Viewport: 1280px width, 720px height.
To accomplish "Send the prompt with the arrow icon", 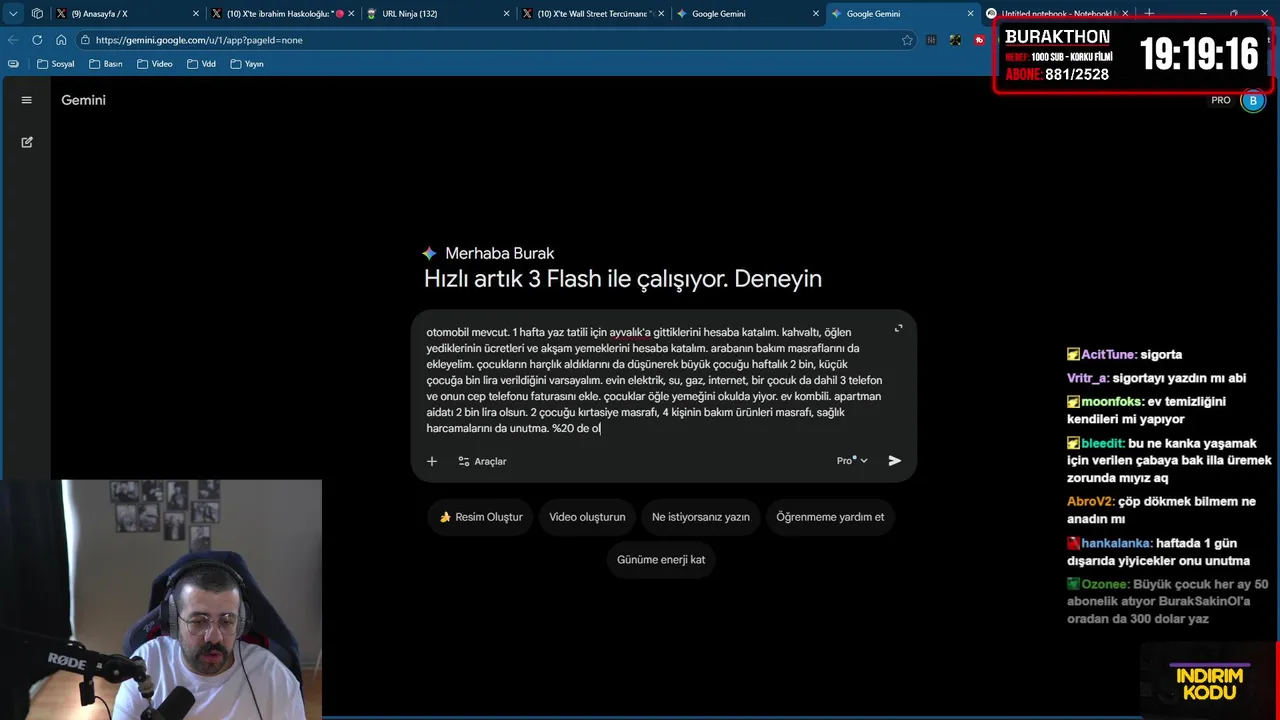I will 895,461.
